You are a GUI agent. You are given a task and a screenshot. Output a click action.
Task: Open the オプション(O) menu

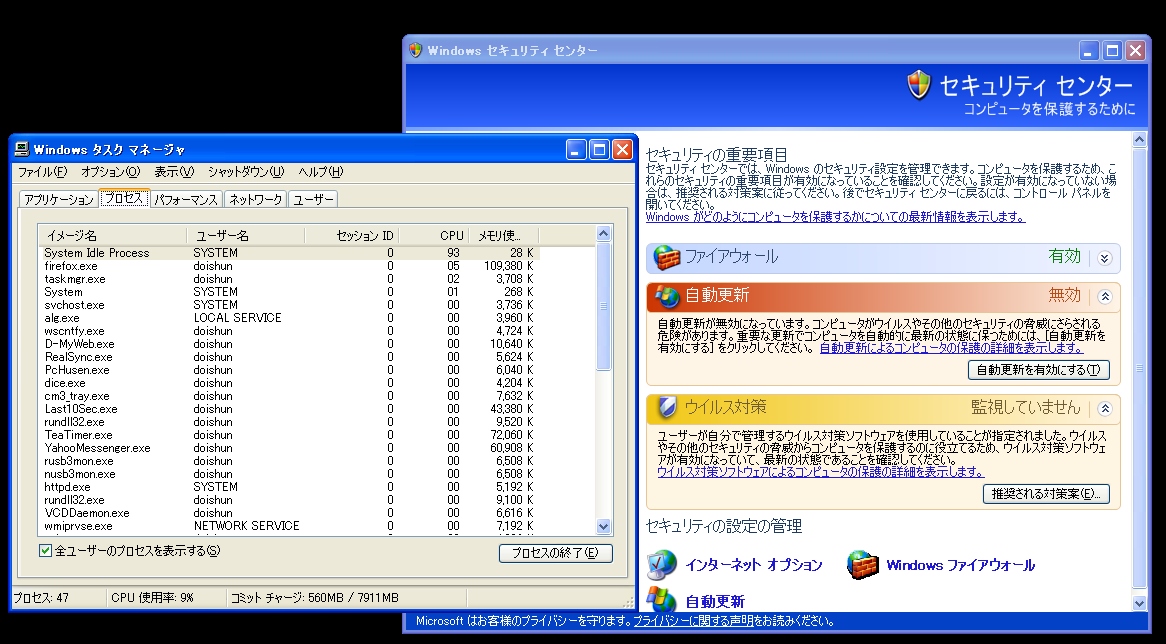(110, 172)
